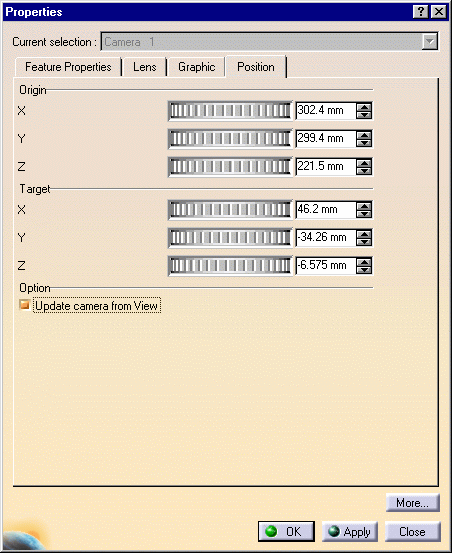Open the Current selection dropdown arrow

(430, 42)
